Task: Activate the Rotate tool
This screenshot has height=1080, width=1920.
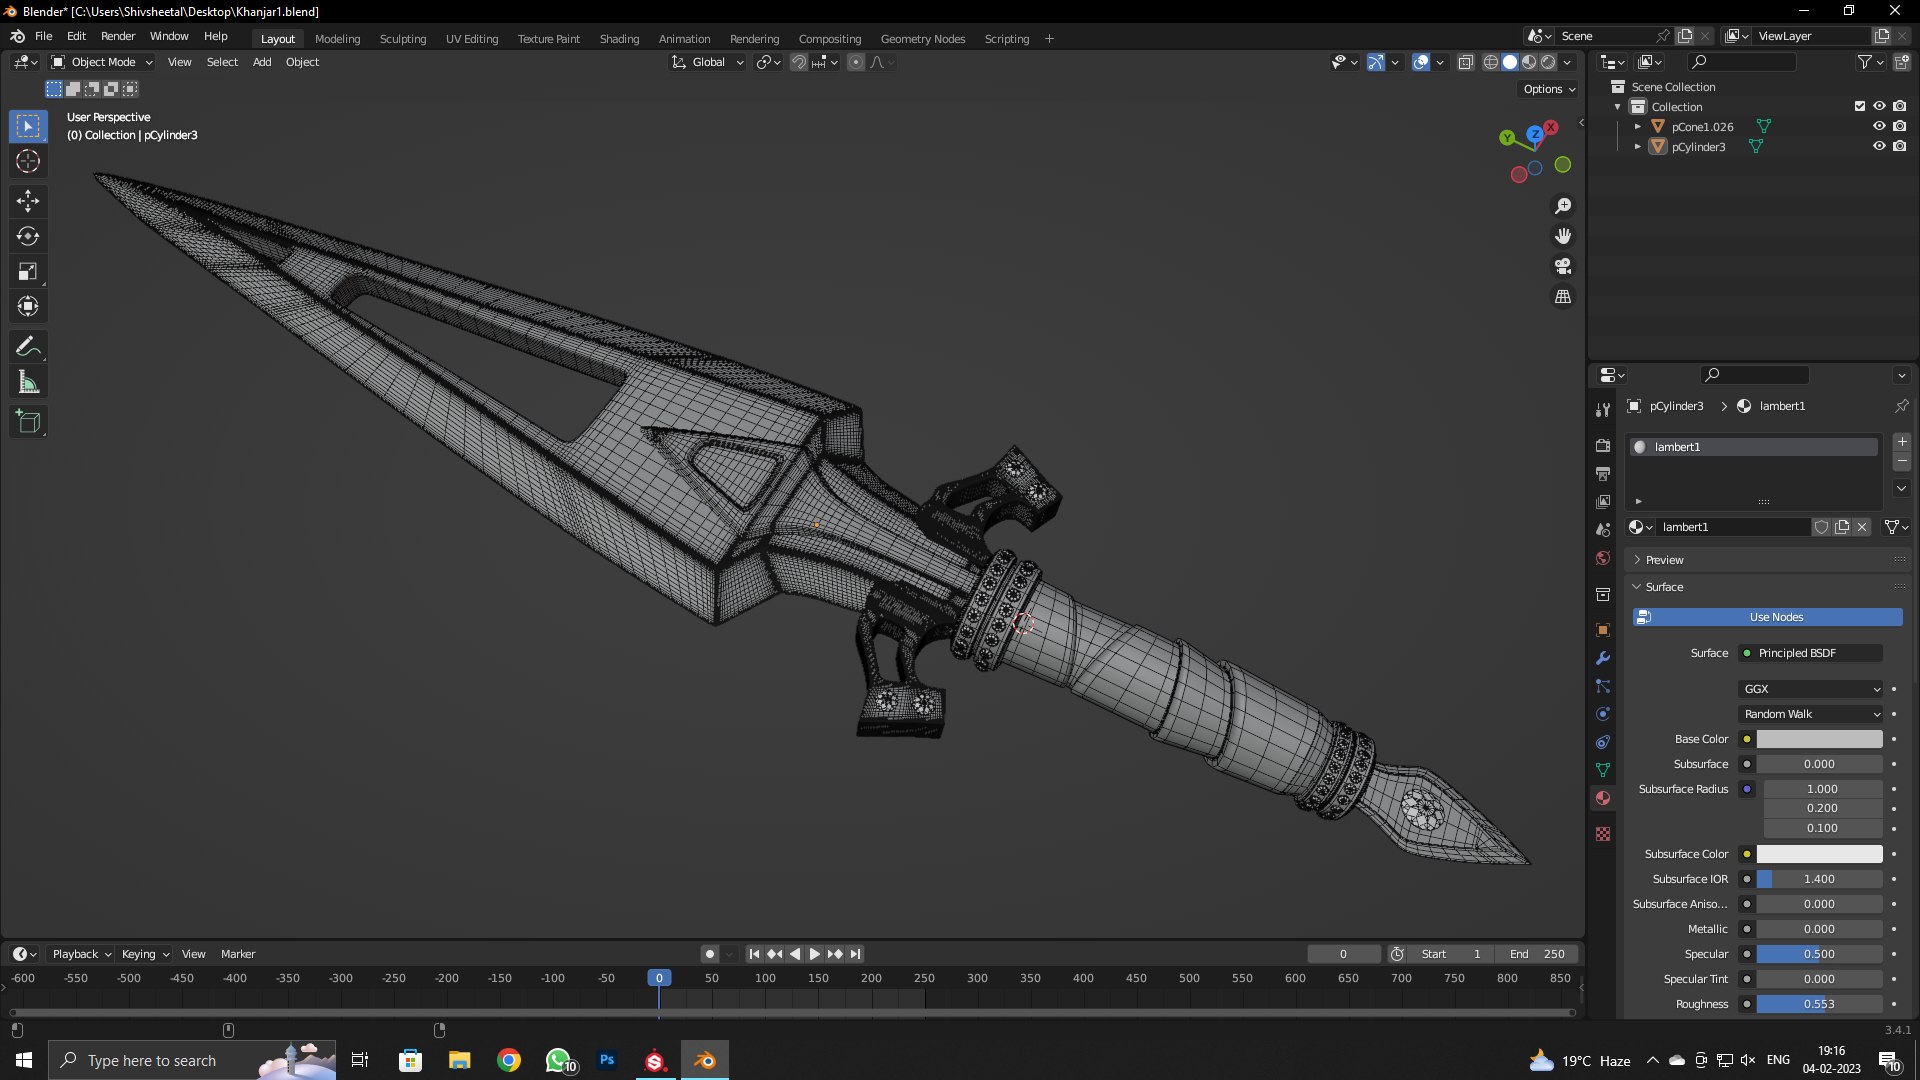Action: (28, 236)
